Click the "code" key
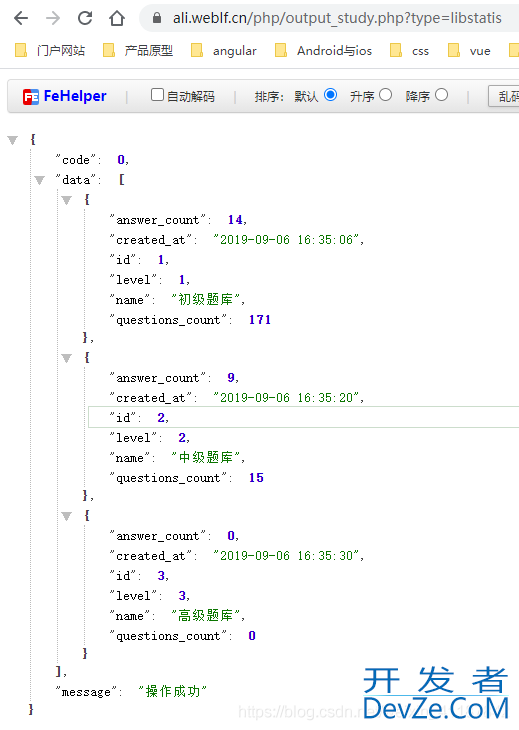This screenshot has height=730, width=519. click(x=76, y=160)
